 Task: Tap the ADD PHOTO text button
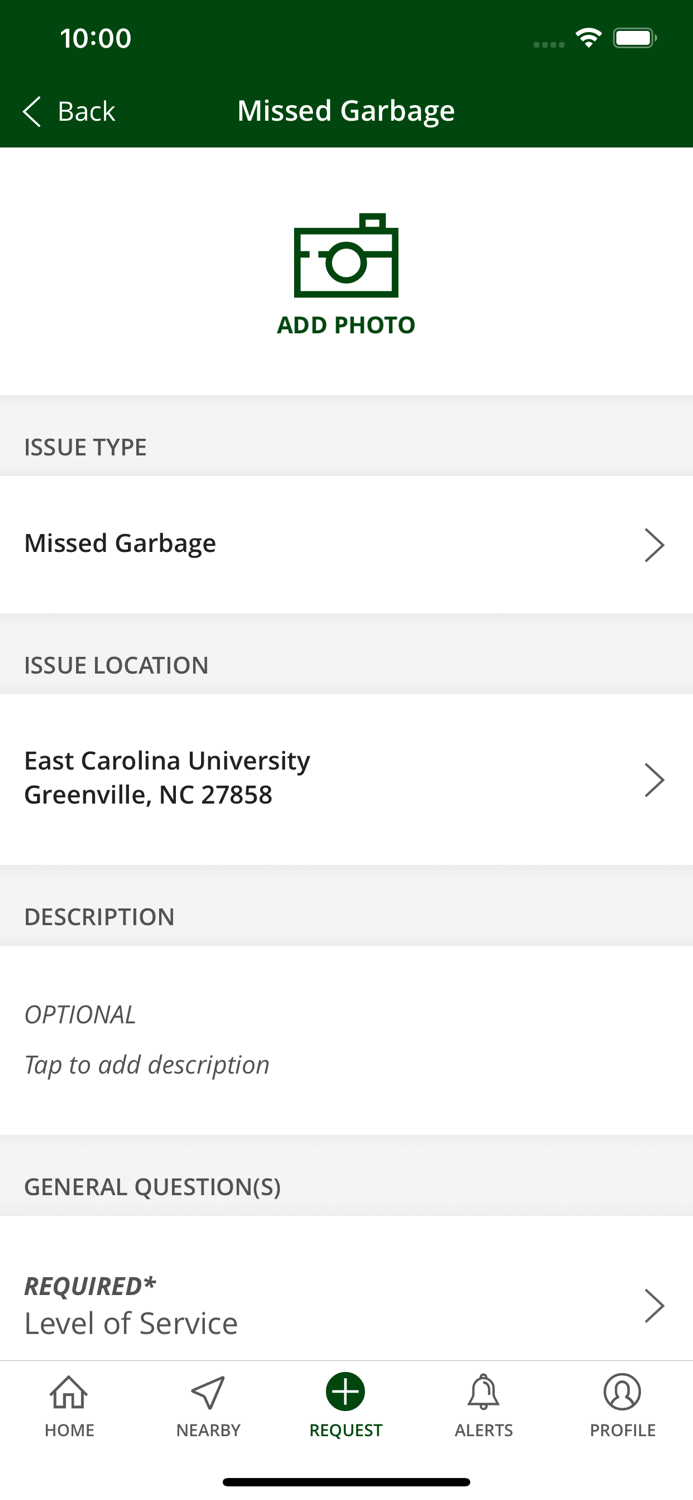346,325
